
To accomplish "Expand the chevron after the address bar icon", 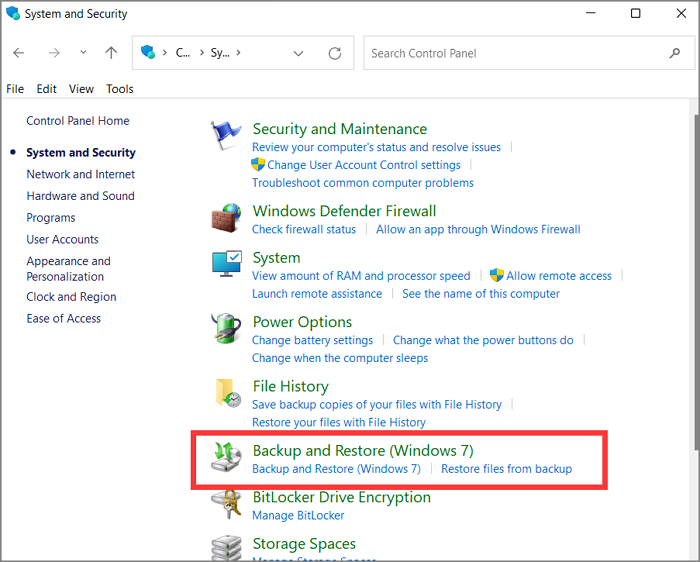I will [165, 53].
